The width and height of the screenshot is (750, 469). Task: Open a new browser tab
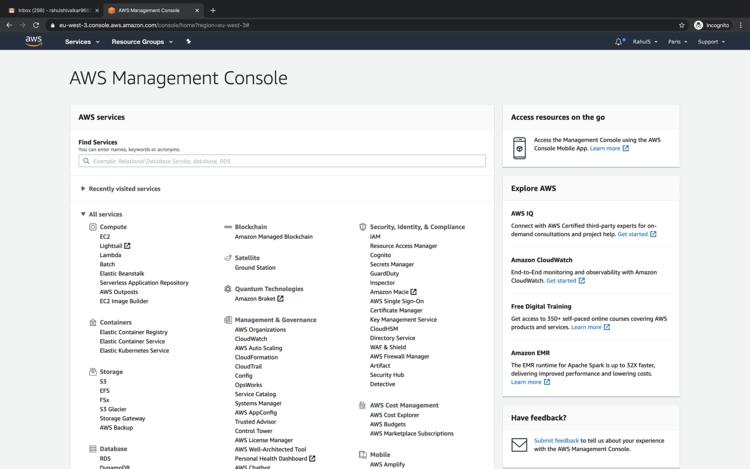pyautogui.click(x=213, y=10)
